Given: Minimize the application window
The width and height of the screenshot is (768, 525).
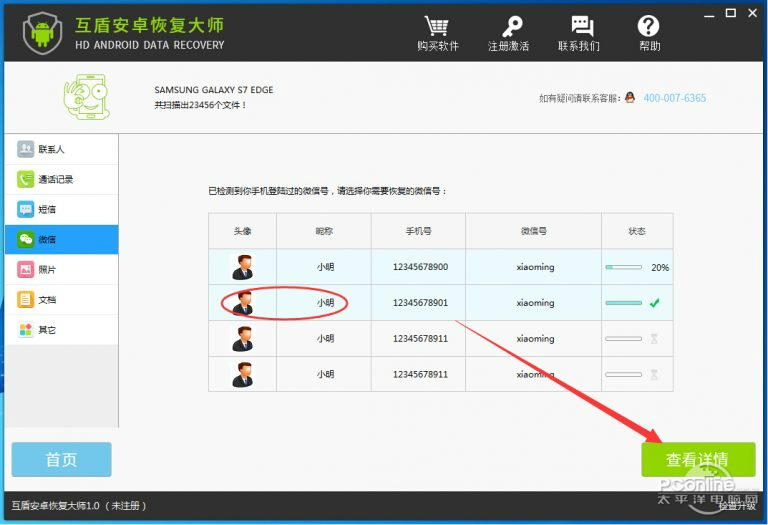Looking at the screenshot, I should click(x=709, y=15).
